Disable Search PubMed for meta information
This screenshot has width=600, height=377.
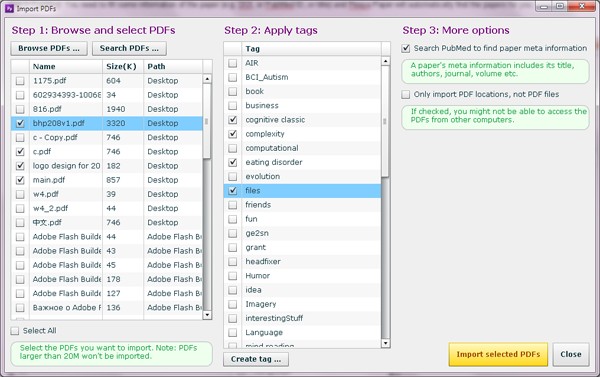(406, 48)
